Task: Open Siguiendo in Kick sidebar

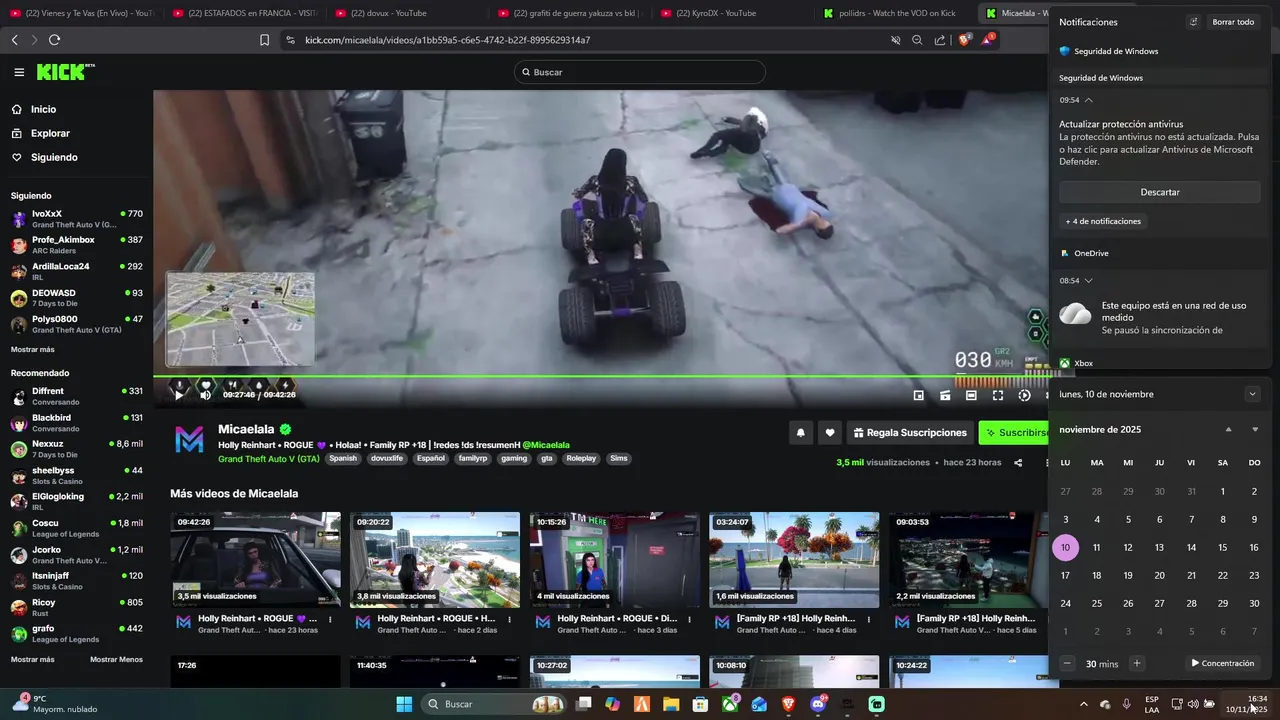Action: tap(54, 157)
